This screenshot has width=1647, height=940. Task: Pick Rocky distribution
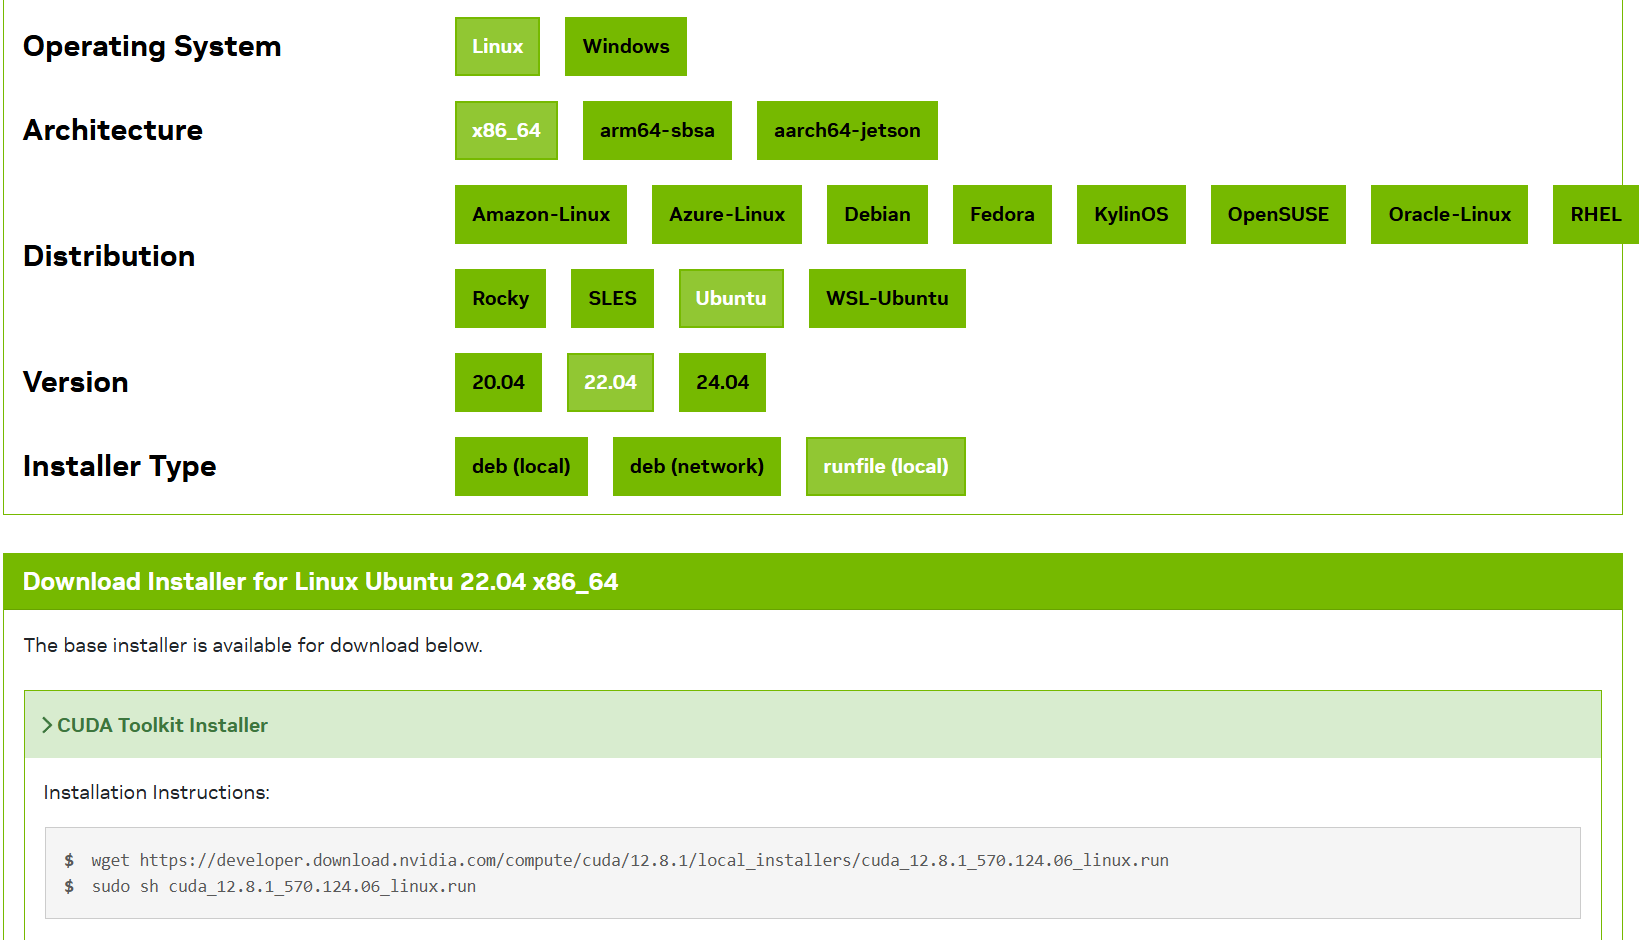click(x=500, y=298)
